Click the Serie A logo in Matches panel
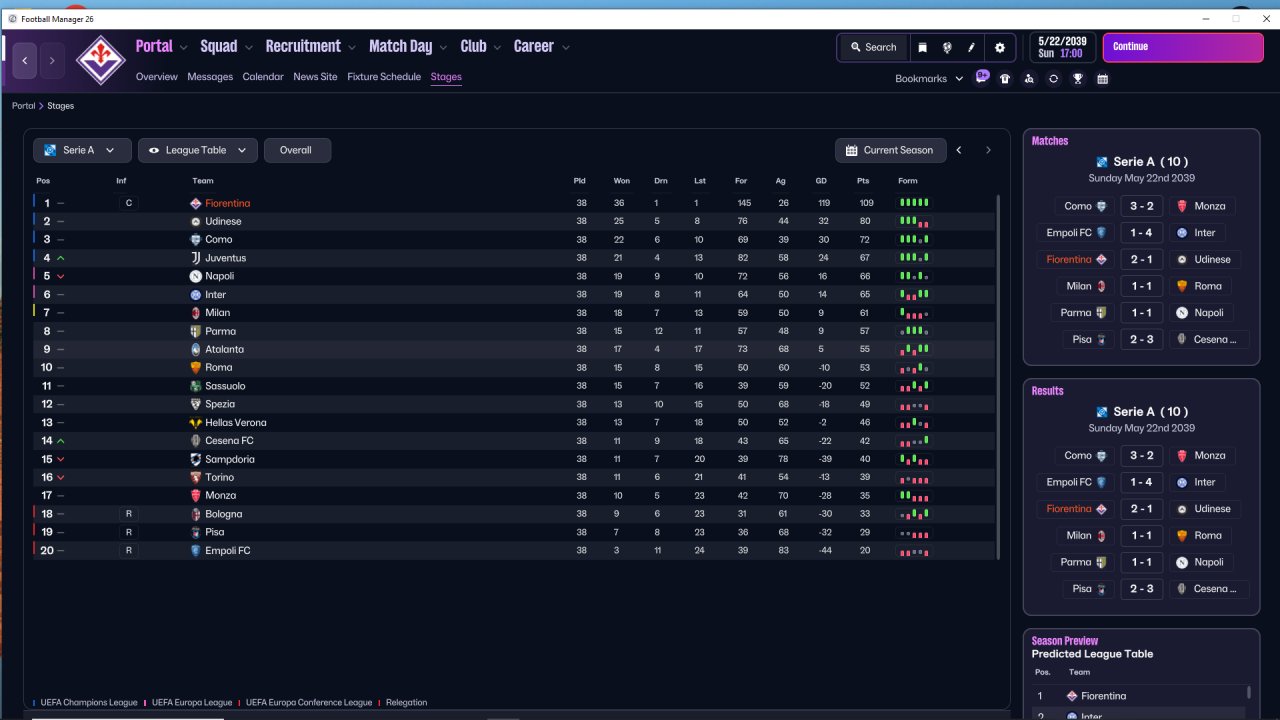The image size is (1280, 720). [1102, 162]
